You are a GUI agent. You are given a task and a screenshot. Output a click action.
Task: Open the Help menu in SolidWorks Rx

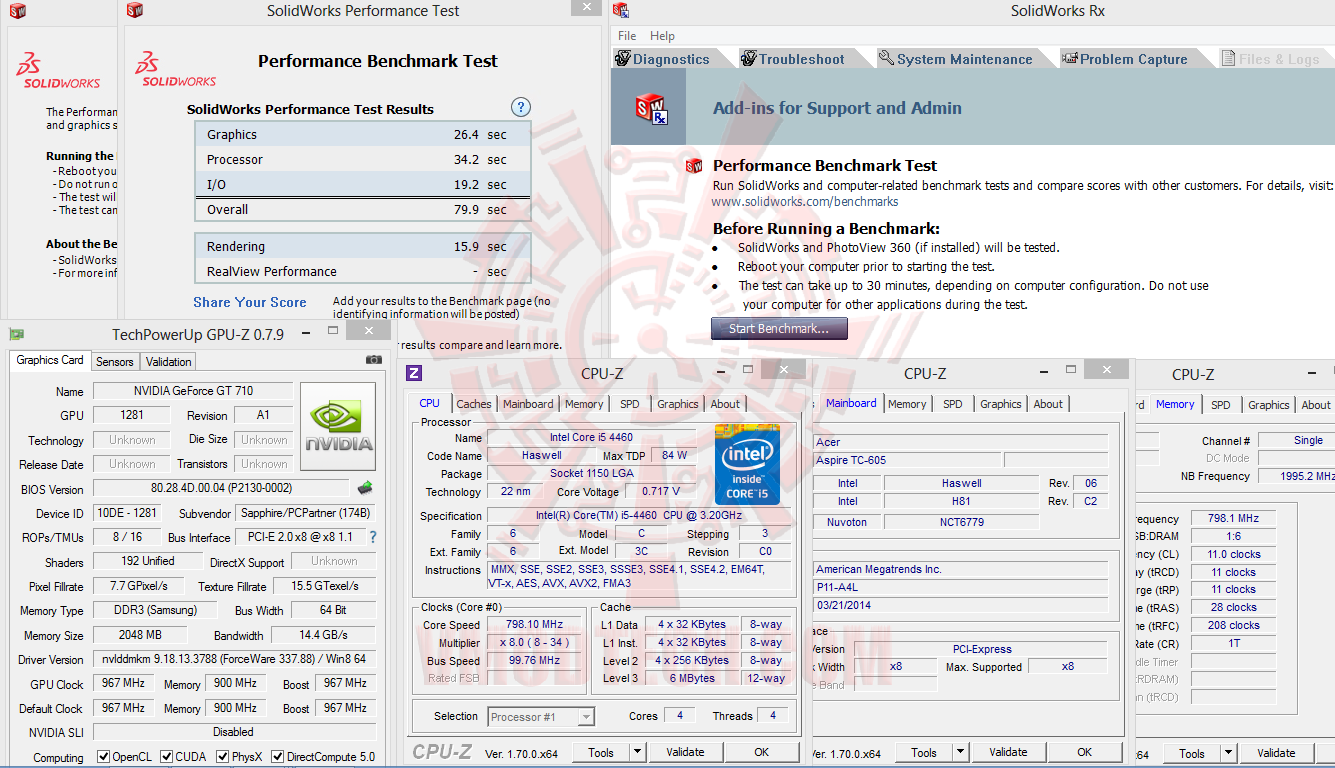[x=662, y=36]
